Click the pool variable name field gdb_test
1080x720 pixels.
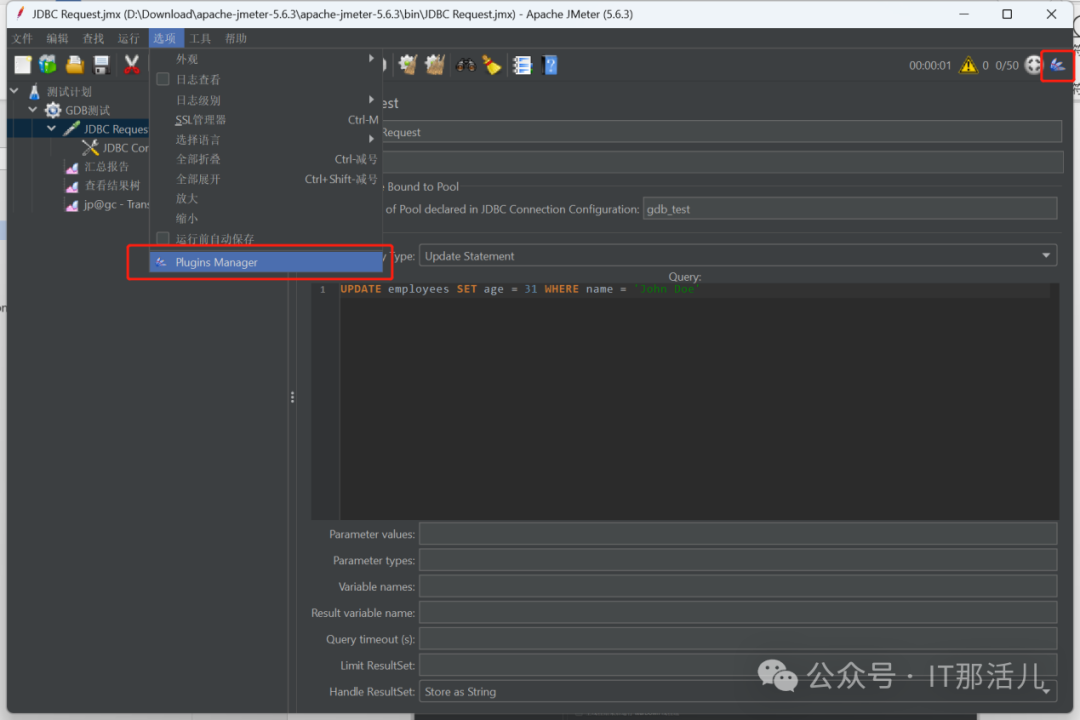pyautogui.click(x=850, y=209)
